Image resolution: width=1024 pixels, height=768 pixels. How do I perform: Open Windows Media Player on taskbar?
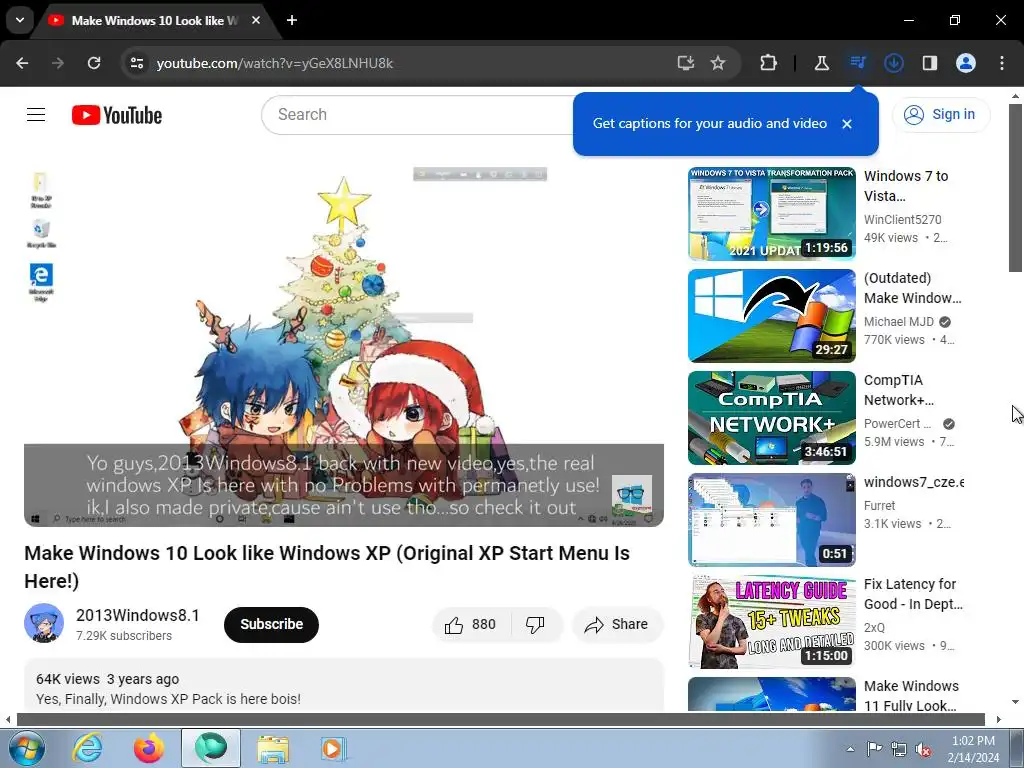pyautogui.click(x=333, y=748)
